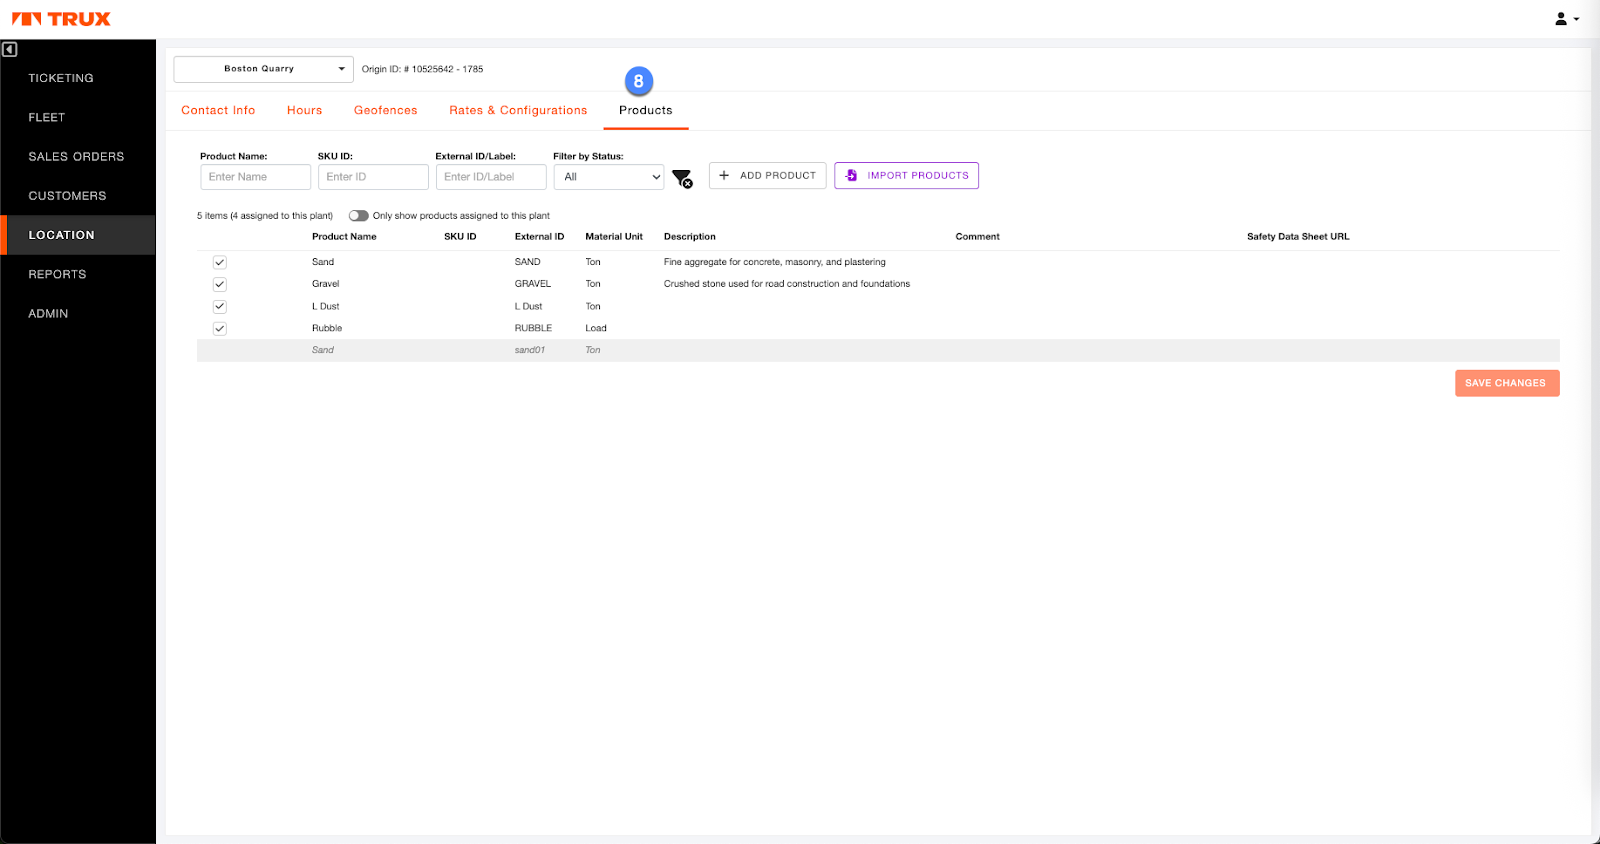Toggle only show products assigned to plant
This screenshot has width=1600, height=844.
[x=358, y=216]
